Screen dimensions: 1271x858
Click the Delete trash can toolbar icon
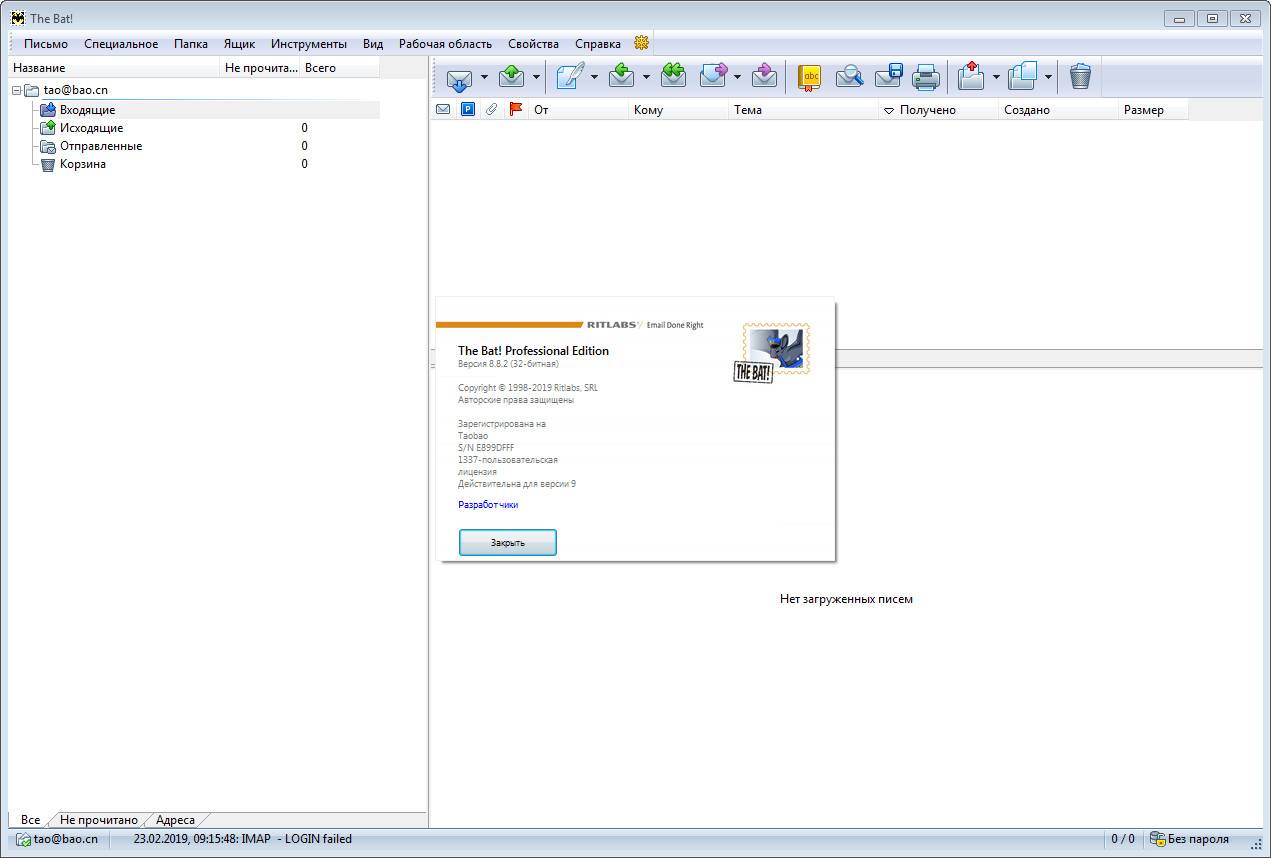coord(1080,77)
